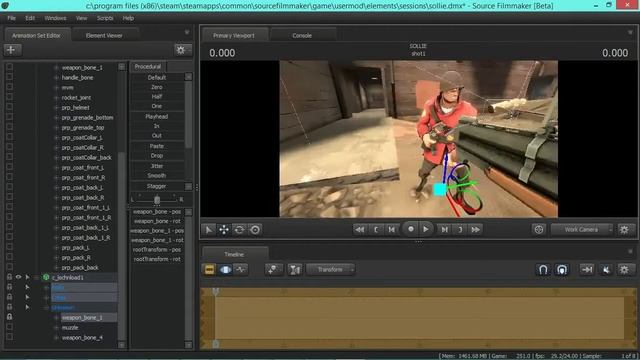The height and width of the screenshot is (360, 640).
Task: Click the camera target crosshair icon
Action: point(539,230)
